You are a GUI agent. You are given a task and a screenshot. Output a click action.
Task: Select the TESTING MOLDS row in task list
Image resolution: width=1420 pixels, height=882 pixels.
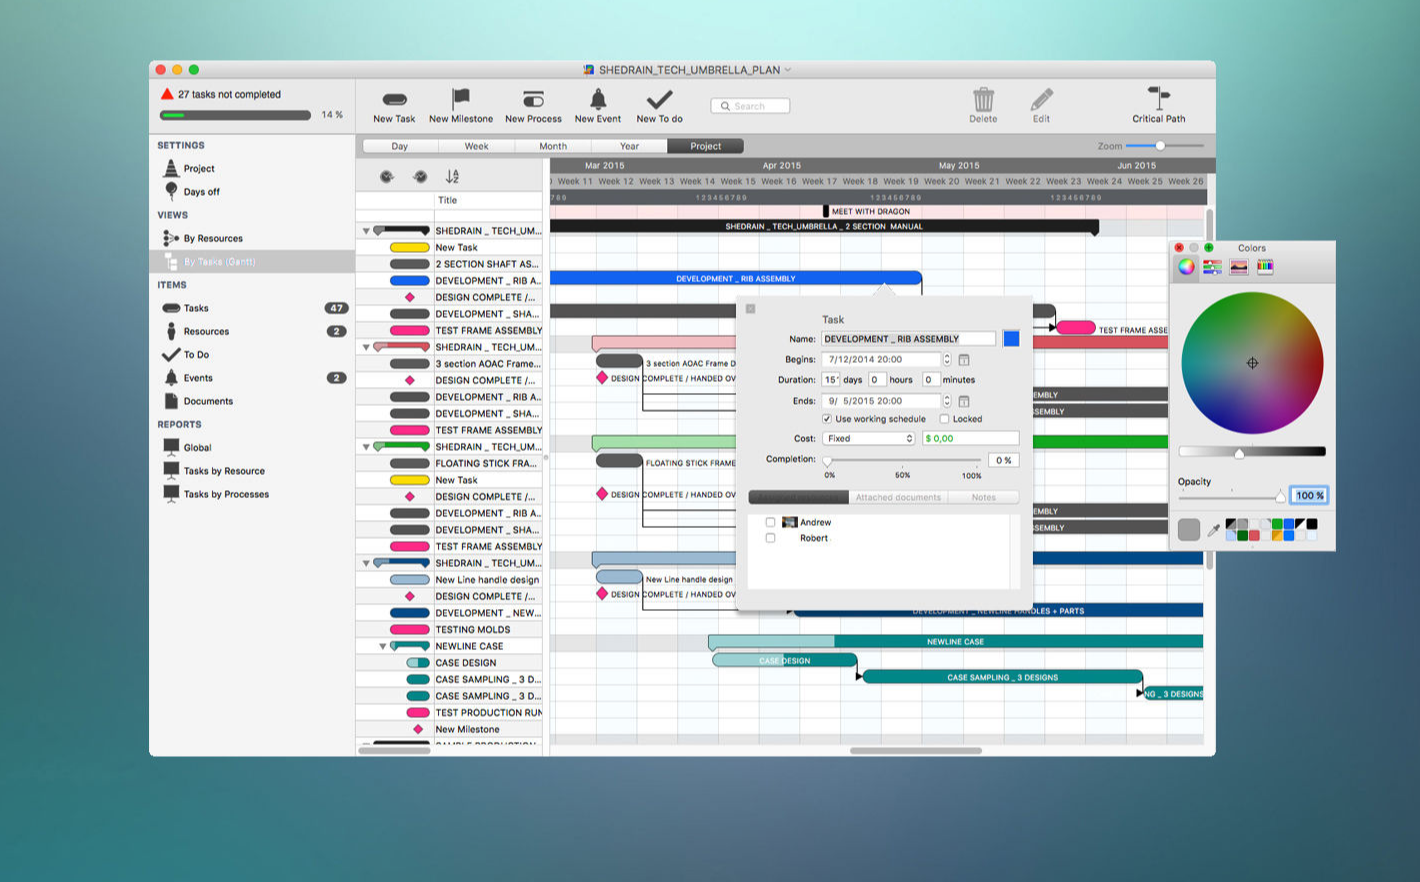[449, 629]
